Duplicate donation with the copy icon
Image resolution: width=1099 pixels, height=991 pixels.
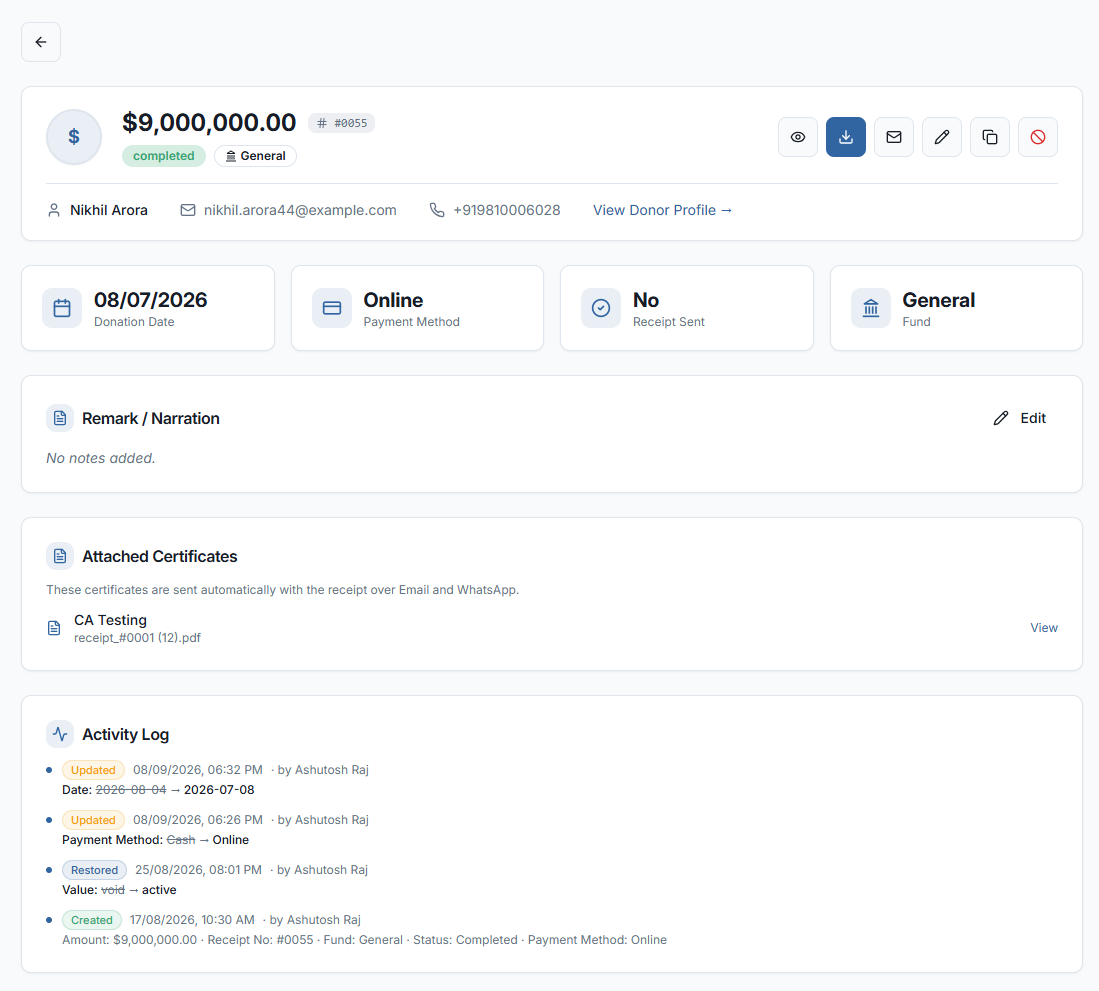[x=990, y=137]
